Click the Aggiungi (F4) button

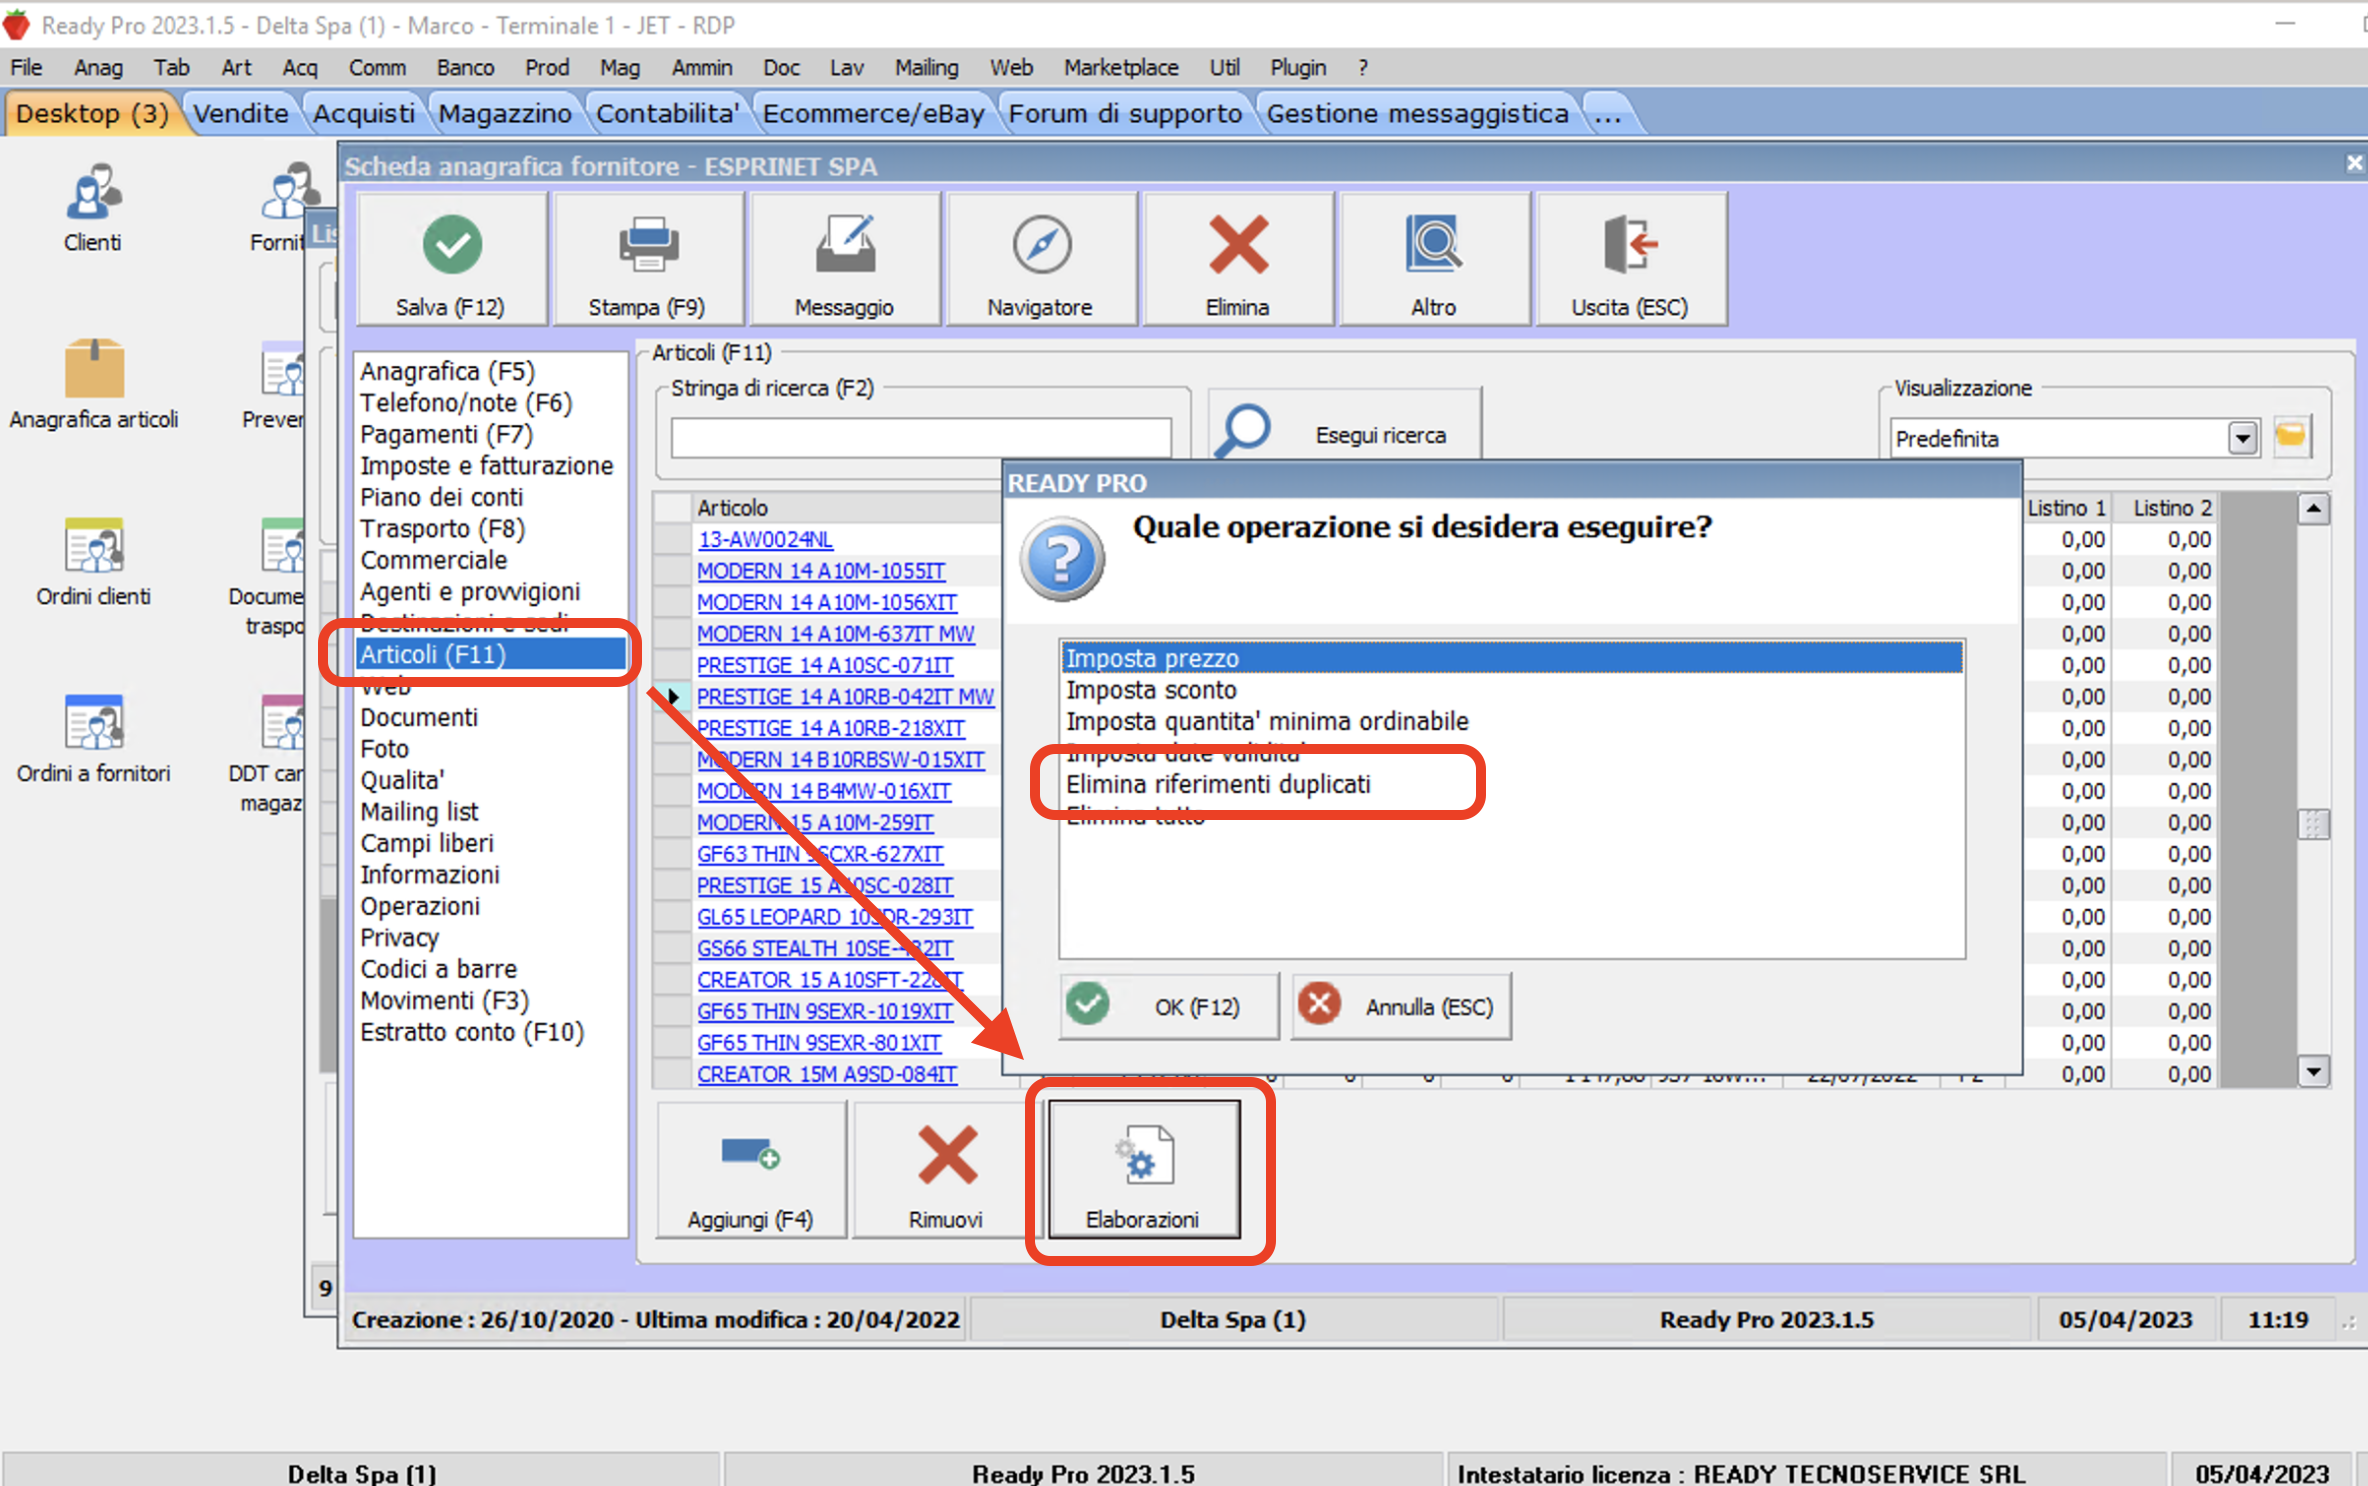(x=751, y=1169)
